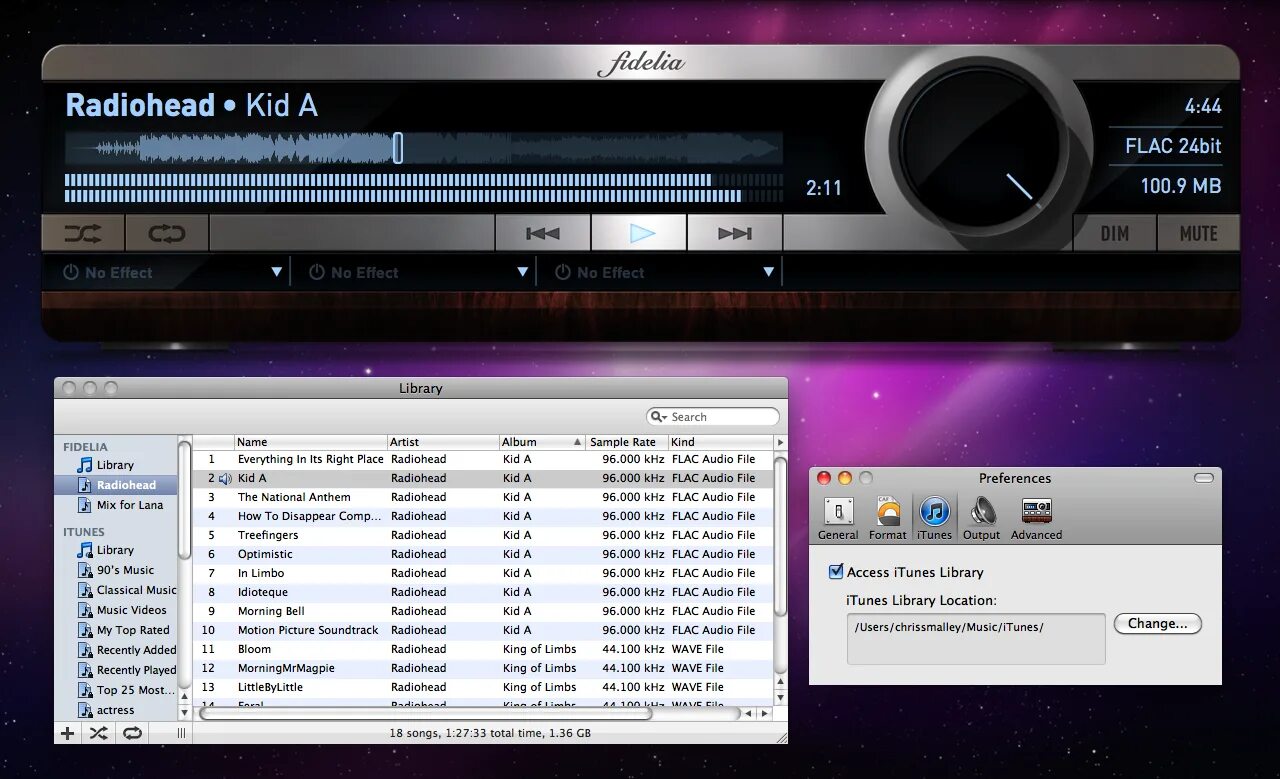Click the repeat icon in Library footer
This screenshot has height=779, width=1280.
132,733
